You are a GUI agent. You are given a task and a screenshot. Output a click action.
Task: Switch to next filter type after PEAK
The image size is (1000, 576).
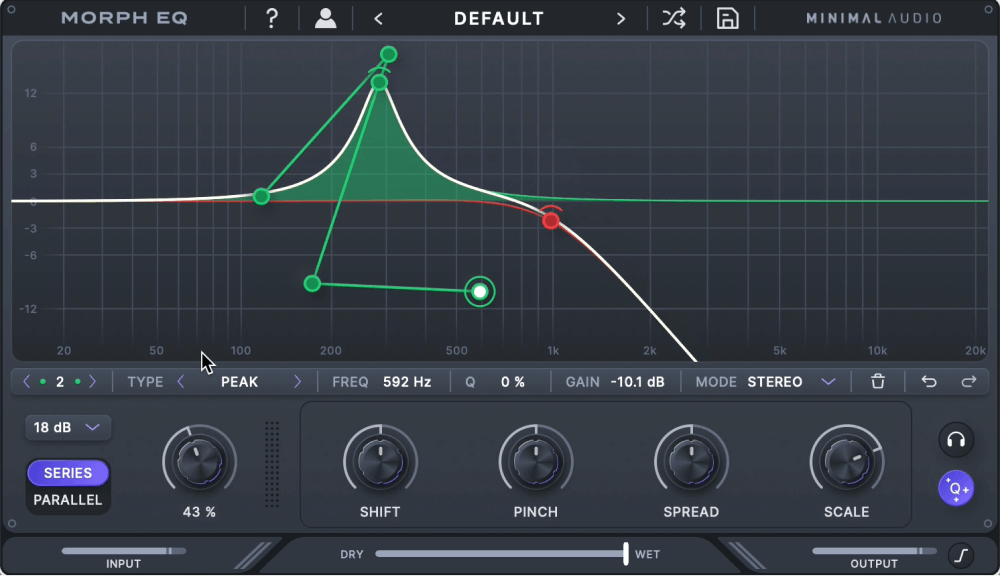297,381
